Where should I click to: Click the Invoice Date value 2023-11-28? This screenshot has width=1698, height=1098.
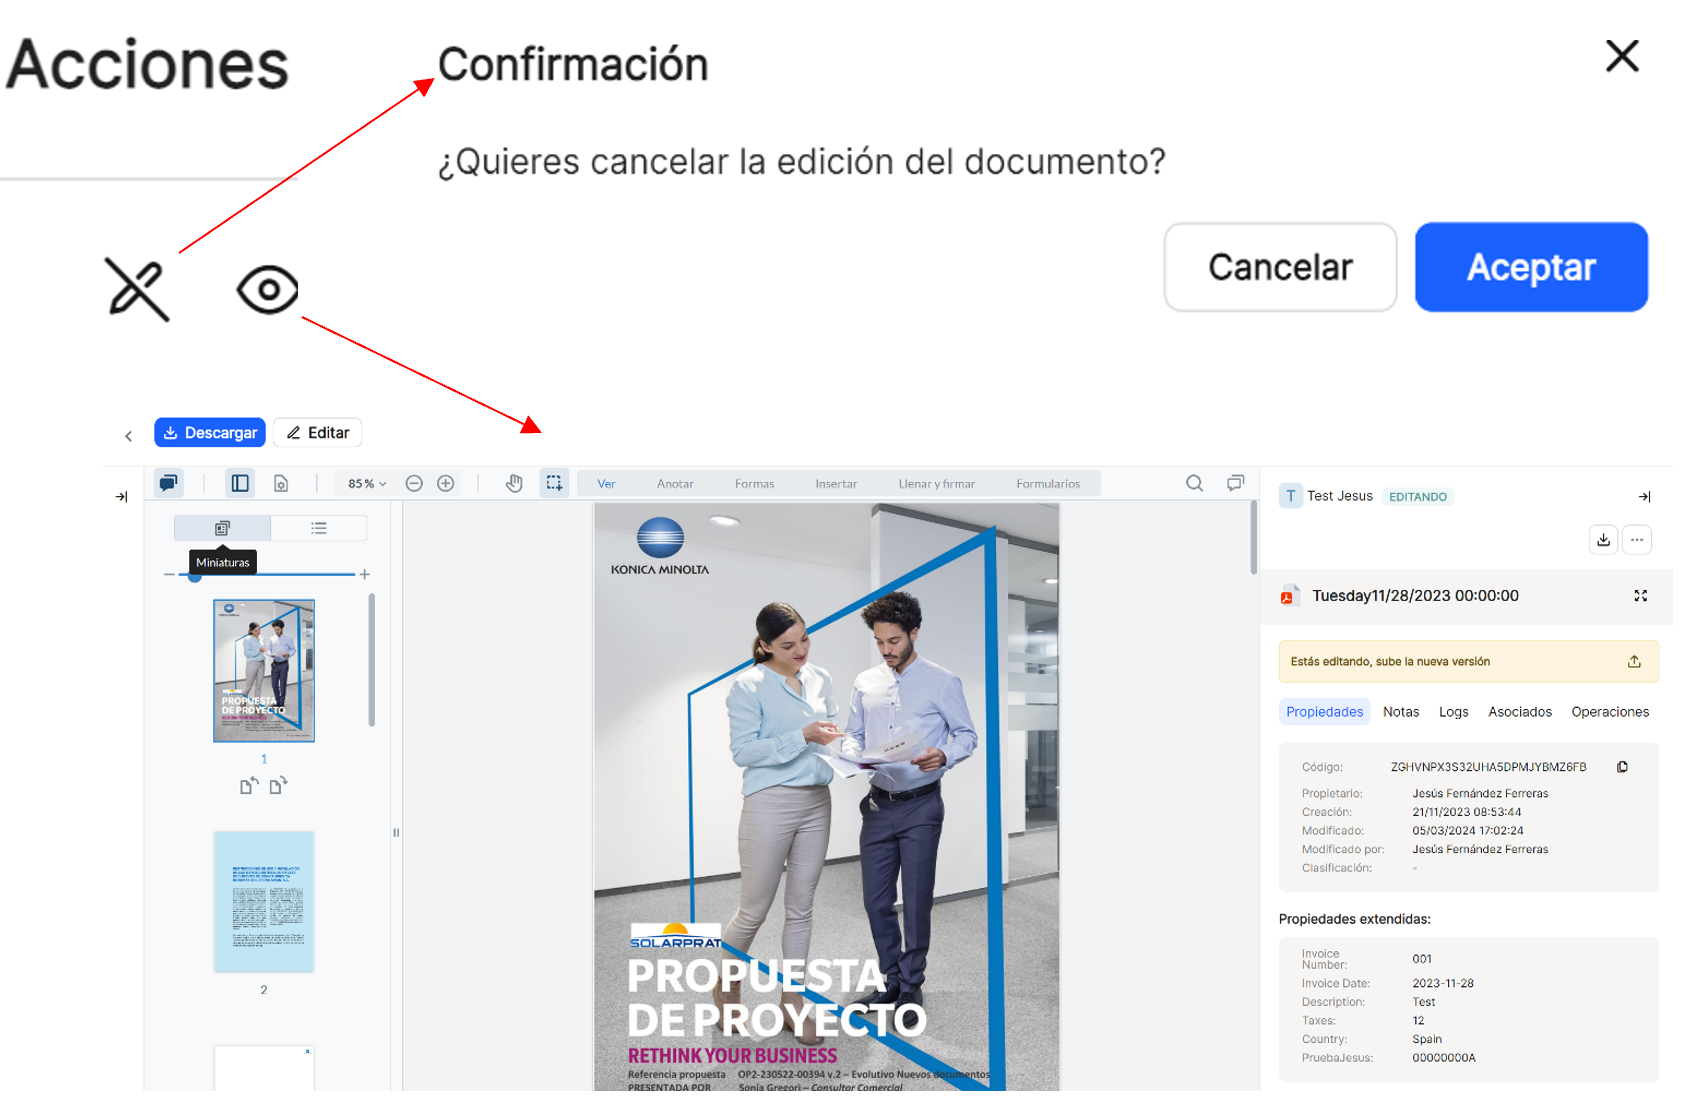[1442, 983]
